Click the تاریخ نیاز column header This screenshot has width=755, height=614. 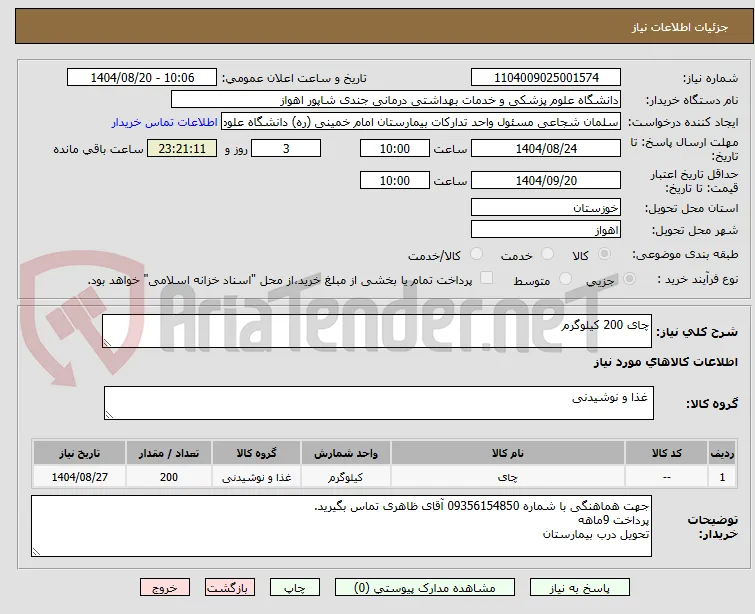coord(79,453)
